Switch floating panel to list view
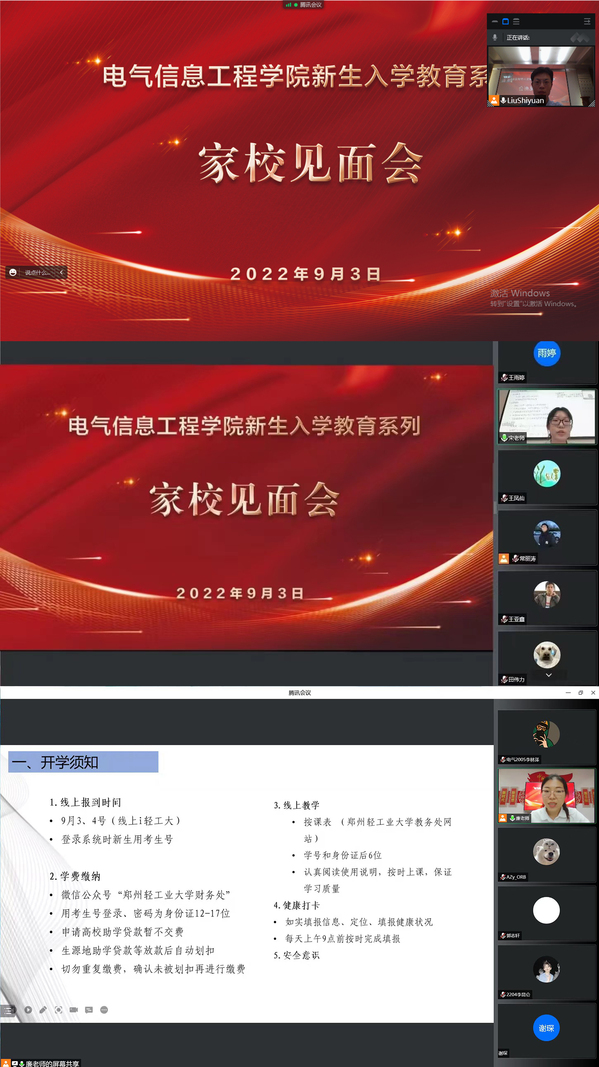The width and height of the screenshot is (599, 1067). point(516,21)
